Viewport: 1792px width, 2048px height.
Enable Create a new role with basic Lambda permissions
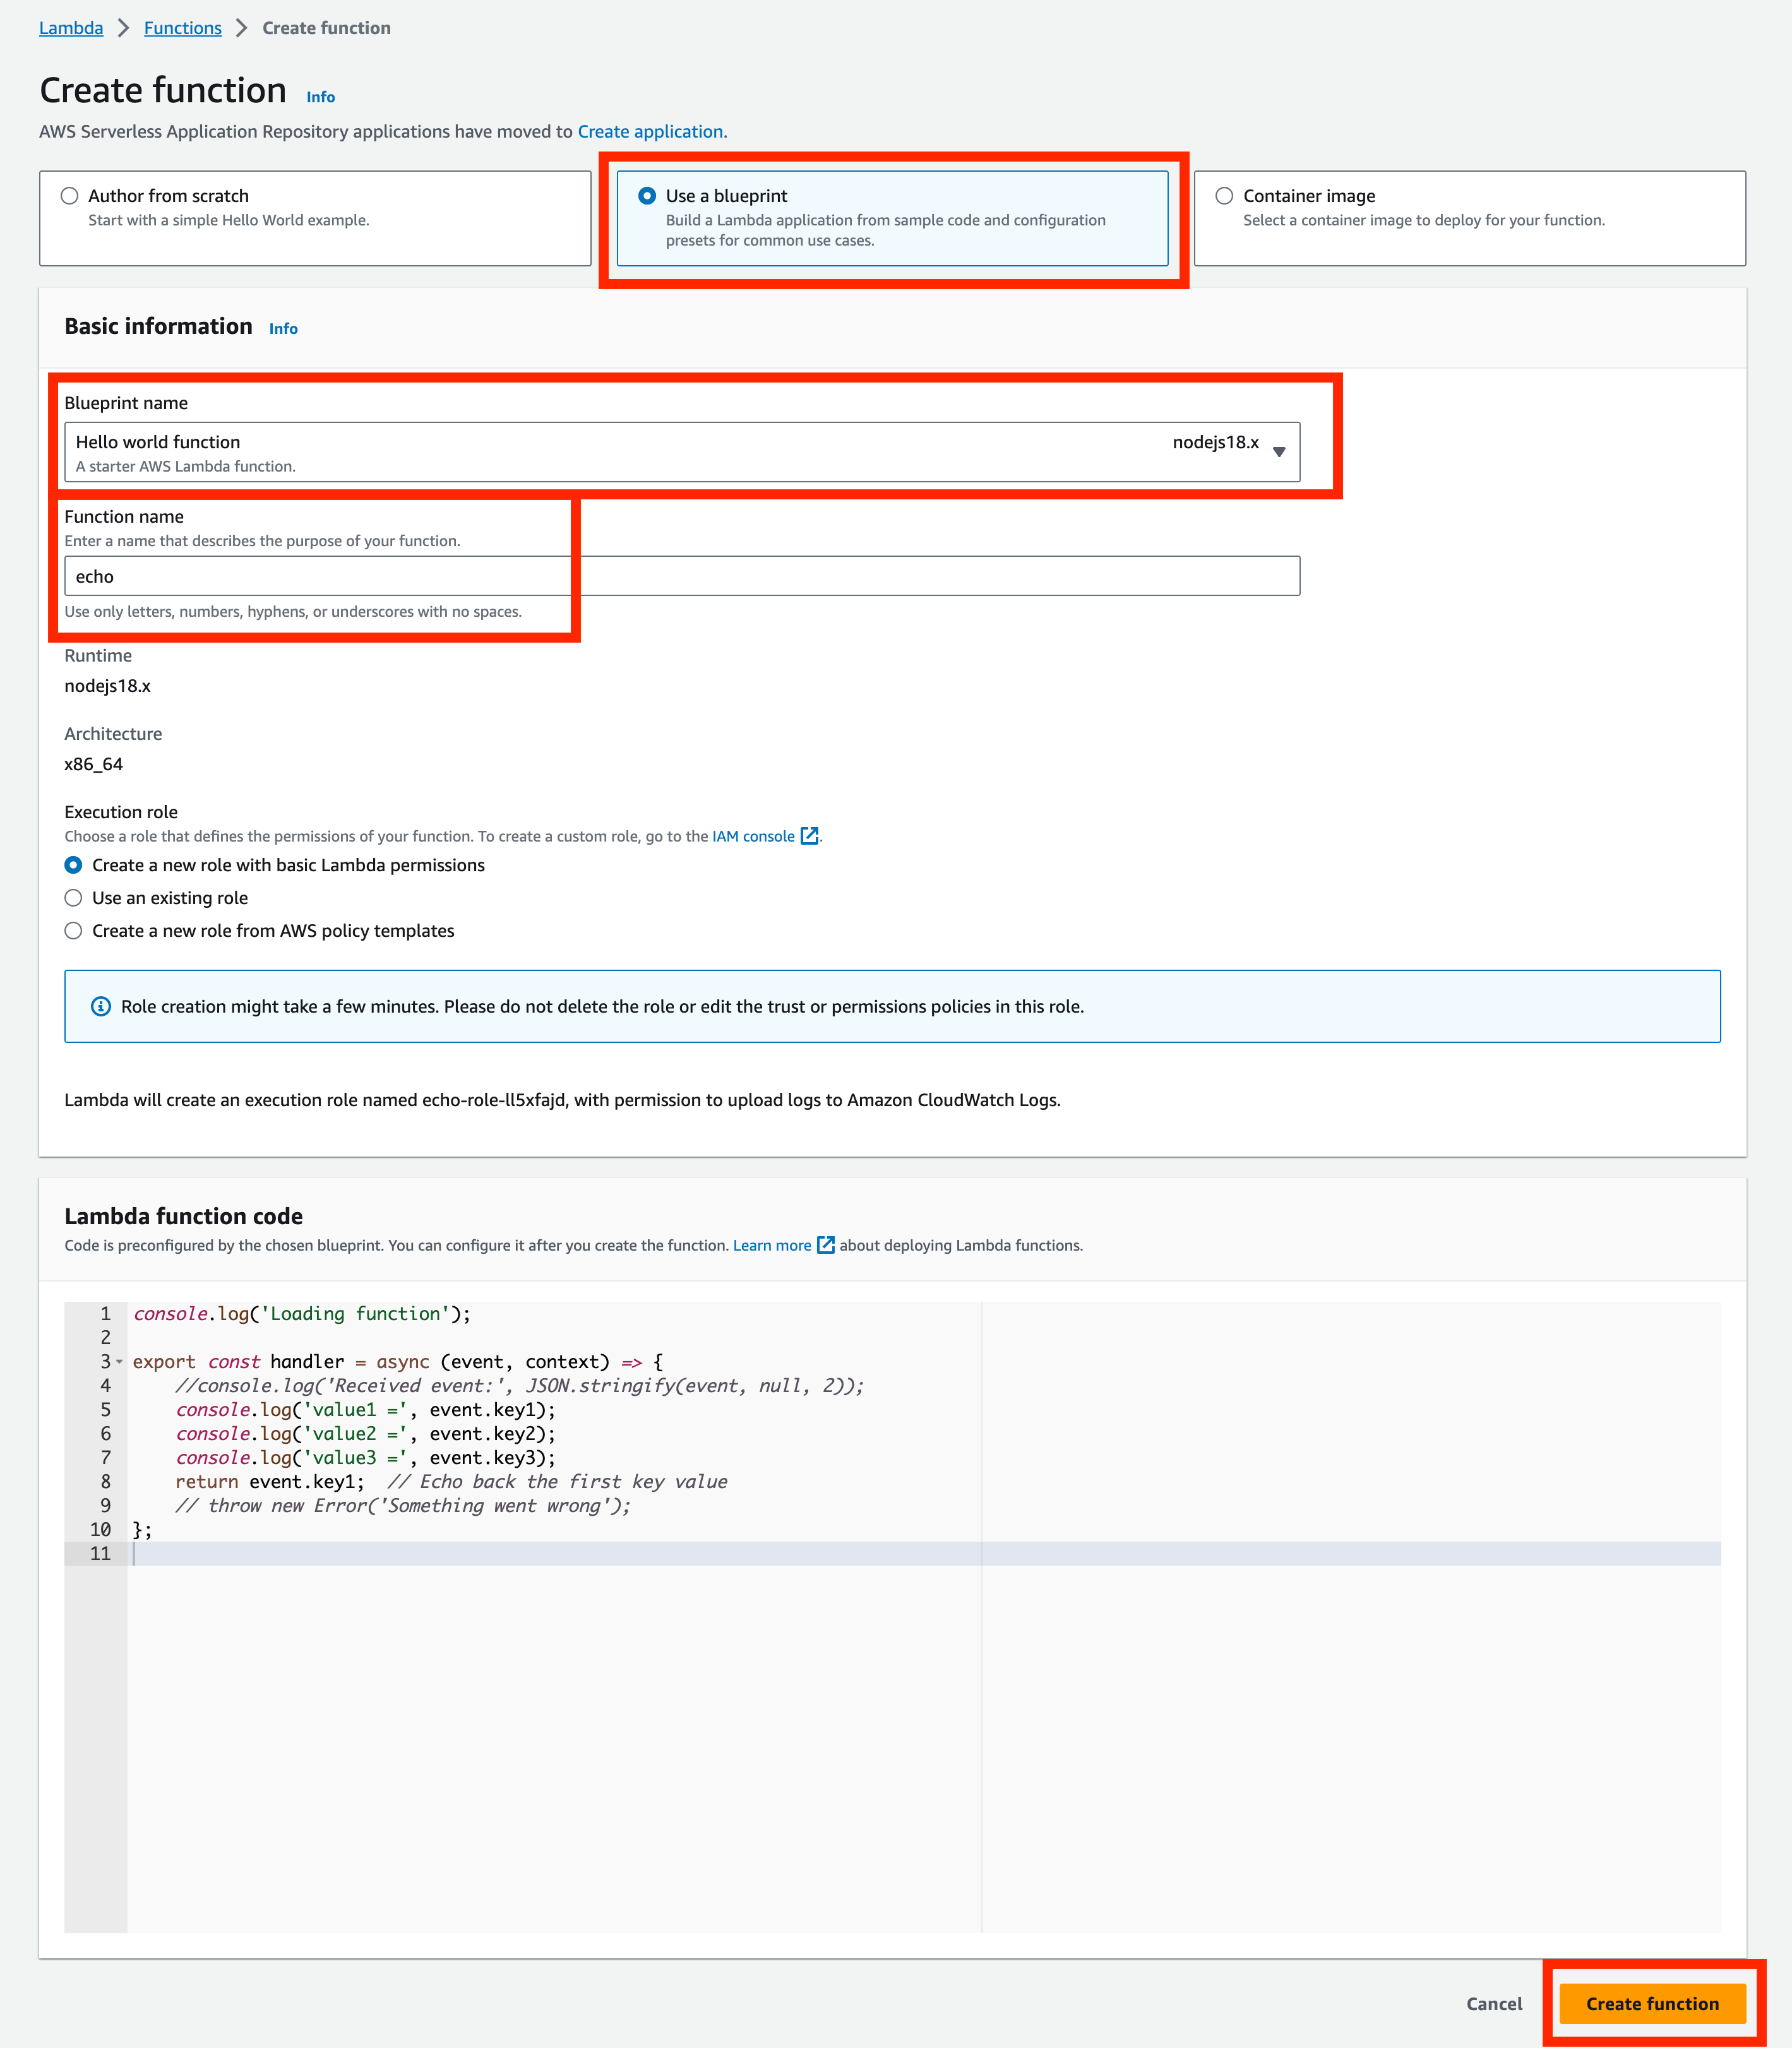tap(73, 865)
